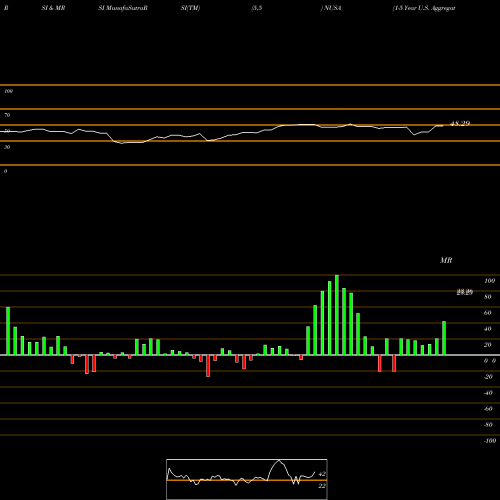Image resolution: width=500 pixels, height=500 pixels.
Task: Select the 'SI MunafaSutraR' header text
Action: pos(123,8)
